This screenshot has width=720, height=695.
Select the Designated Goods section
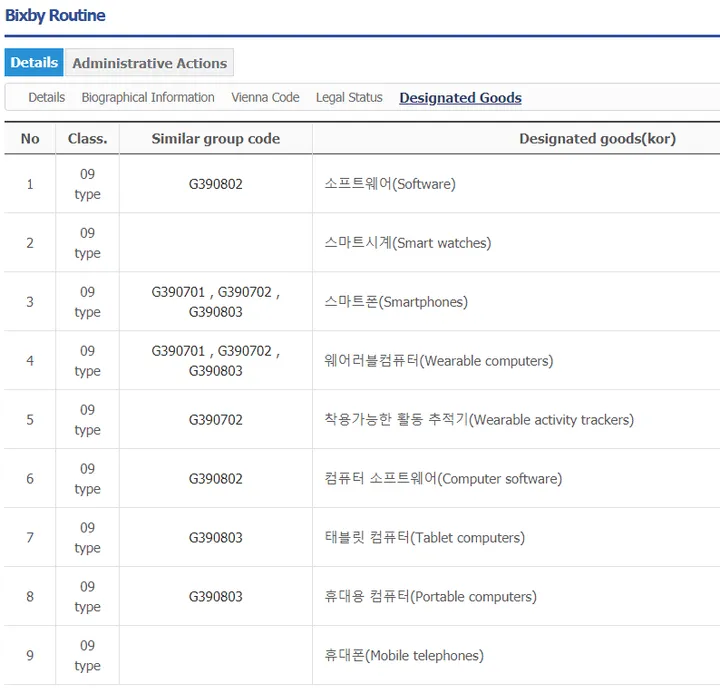(x=461, y=98)
